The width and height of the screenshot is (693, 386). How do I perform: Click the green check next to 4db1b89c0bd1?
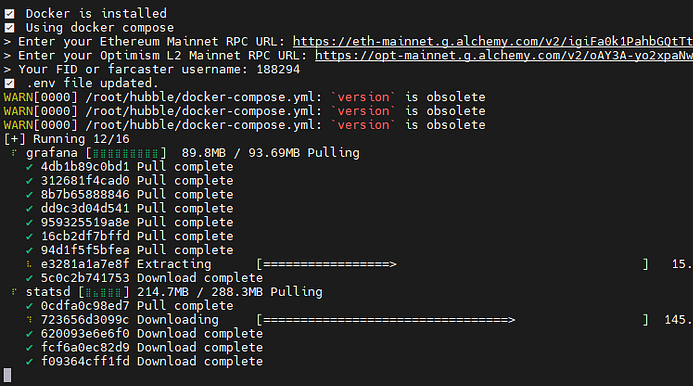point(30,167)
